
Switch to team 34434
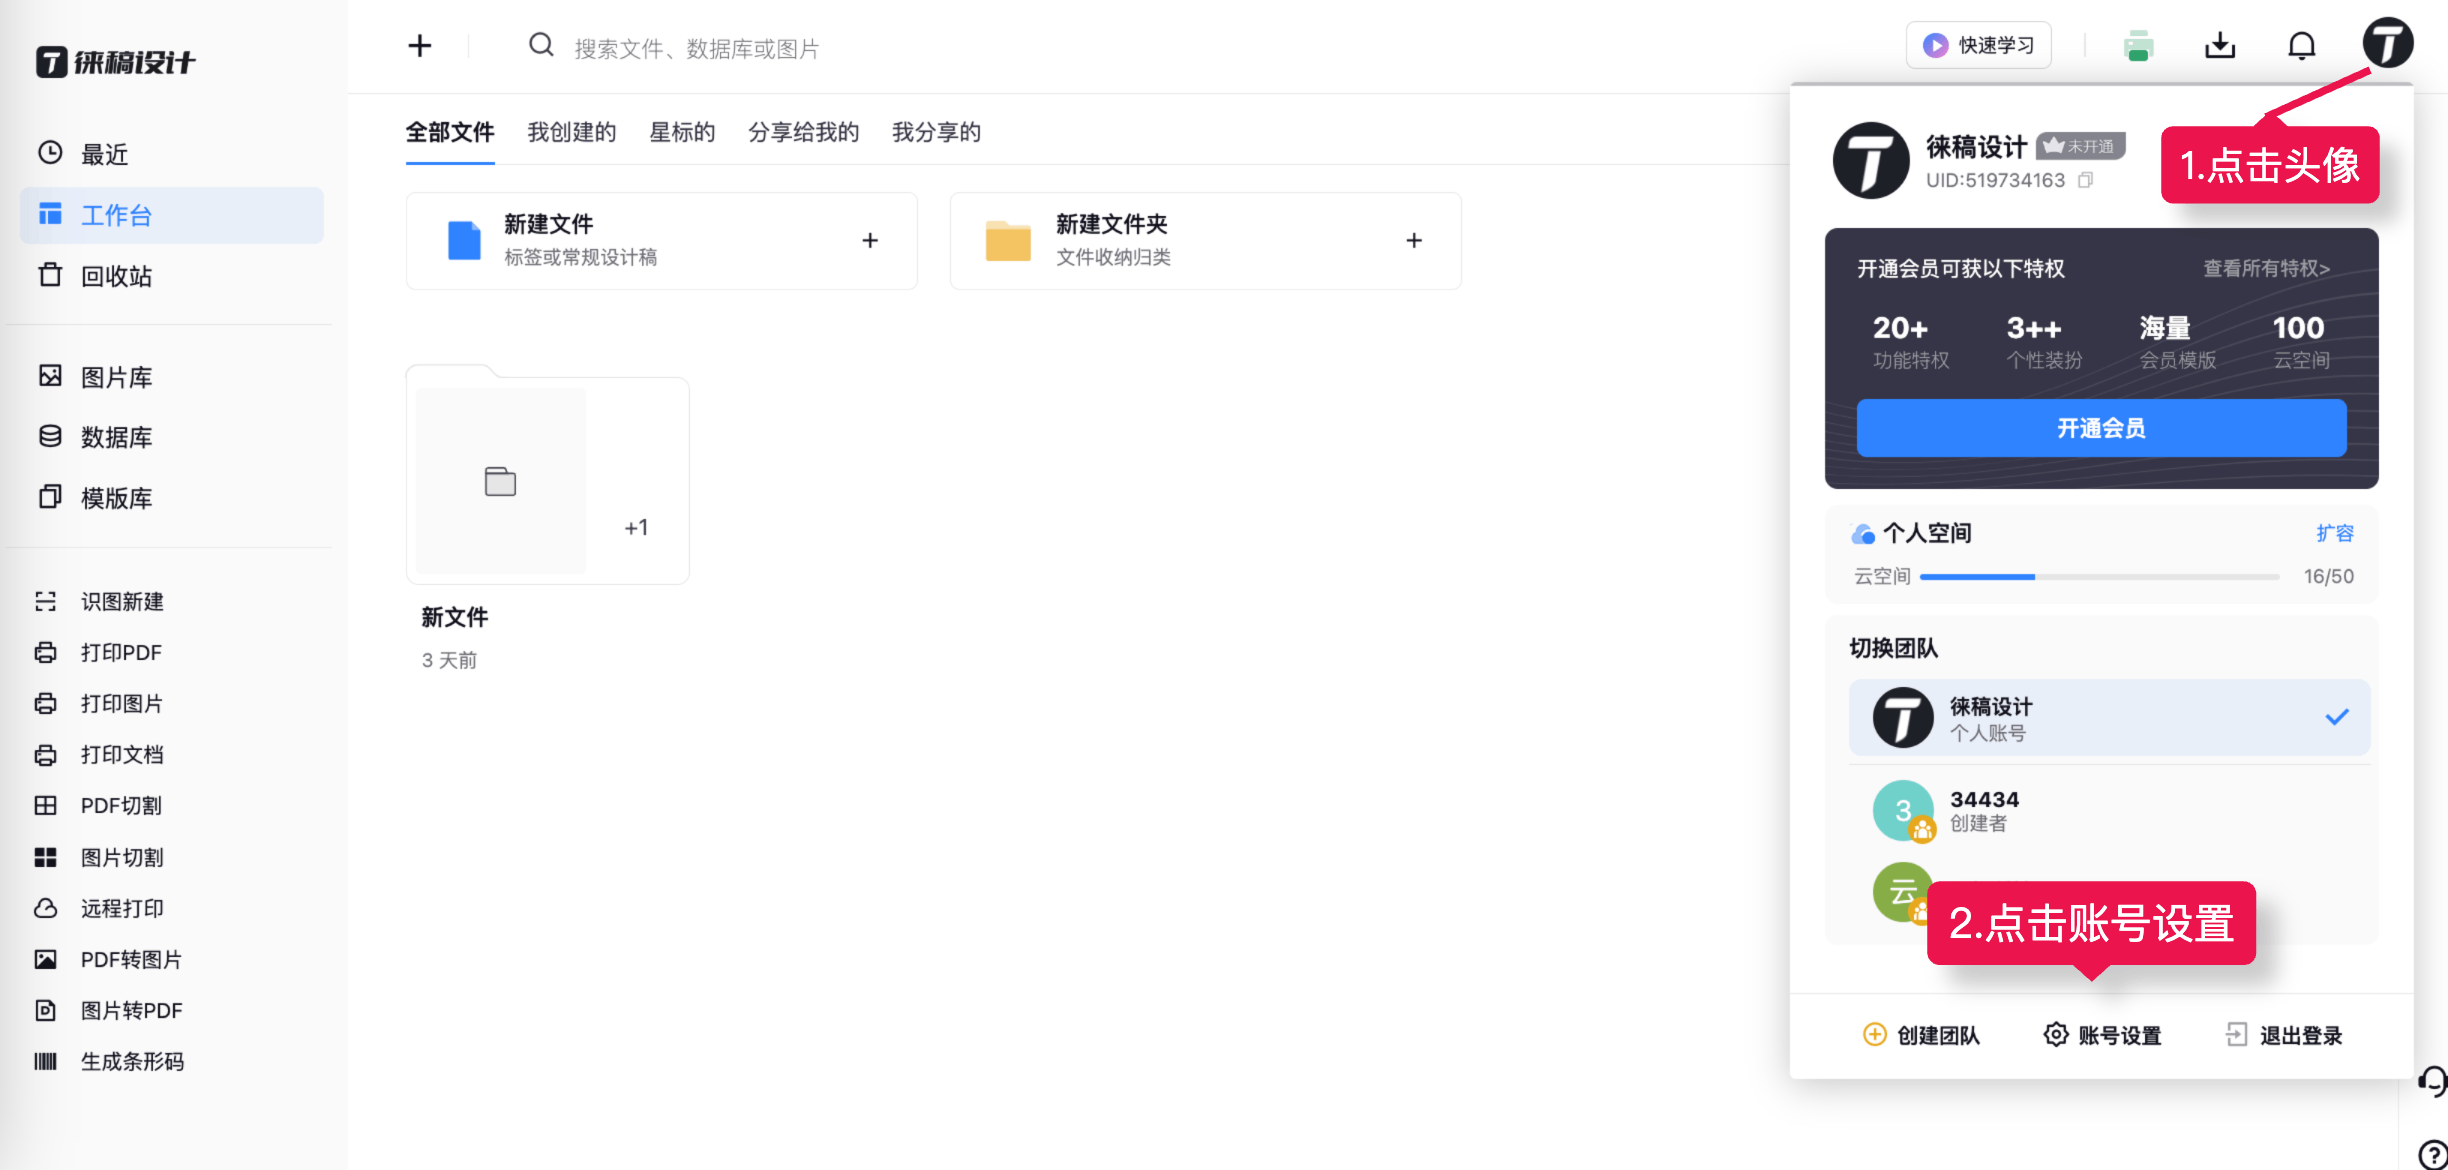pyautogui.click(x=2109, y=810)
